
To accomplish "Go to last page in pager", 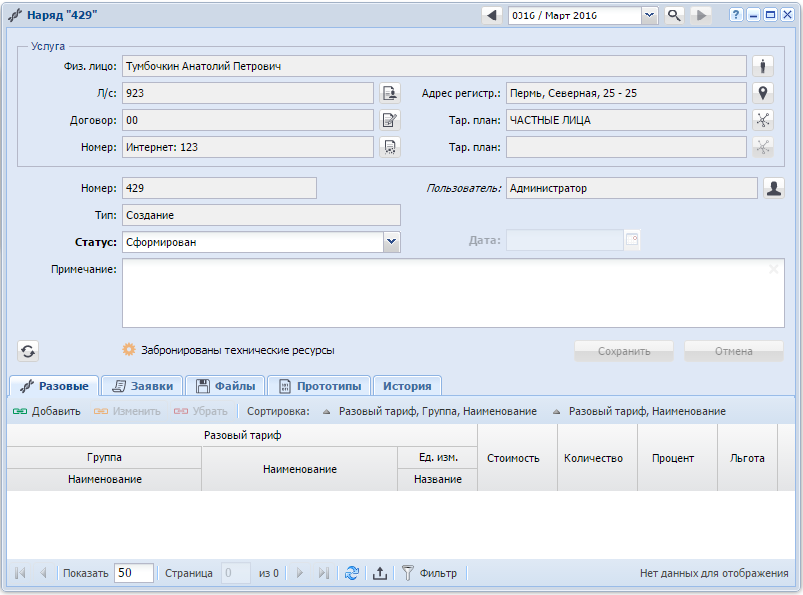I will click(324, 573).
